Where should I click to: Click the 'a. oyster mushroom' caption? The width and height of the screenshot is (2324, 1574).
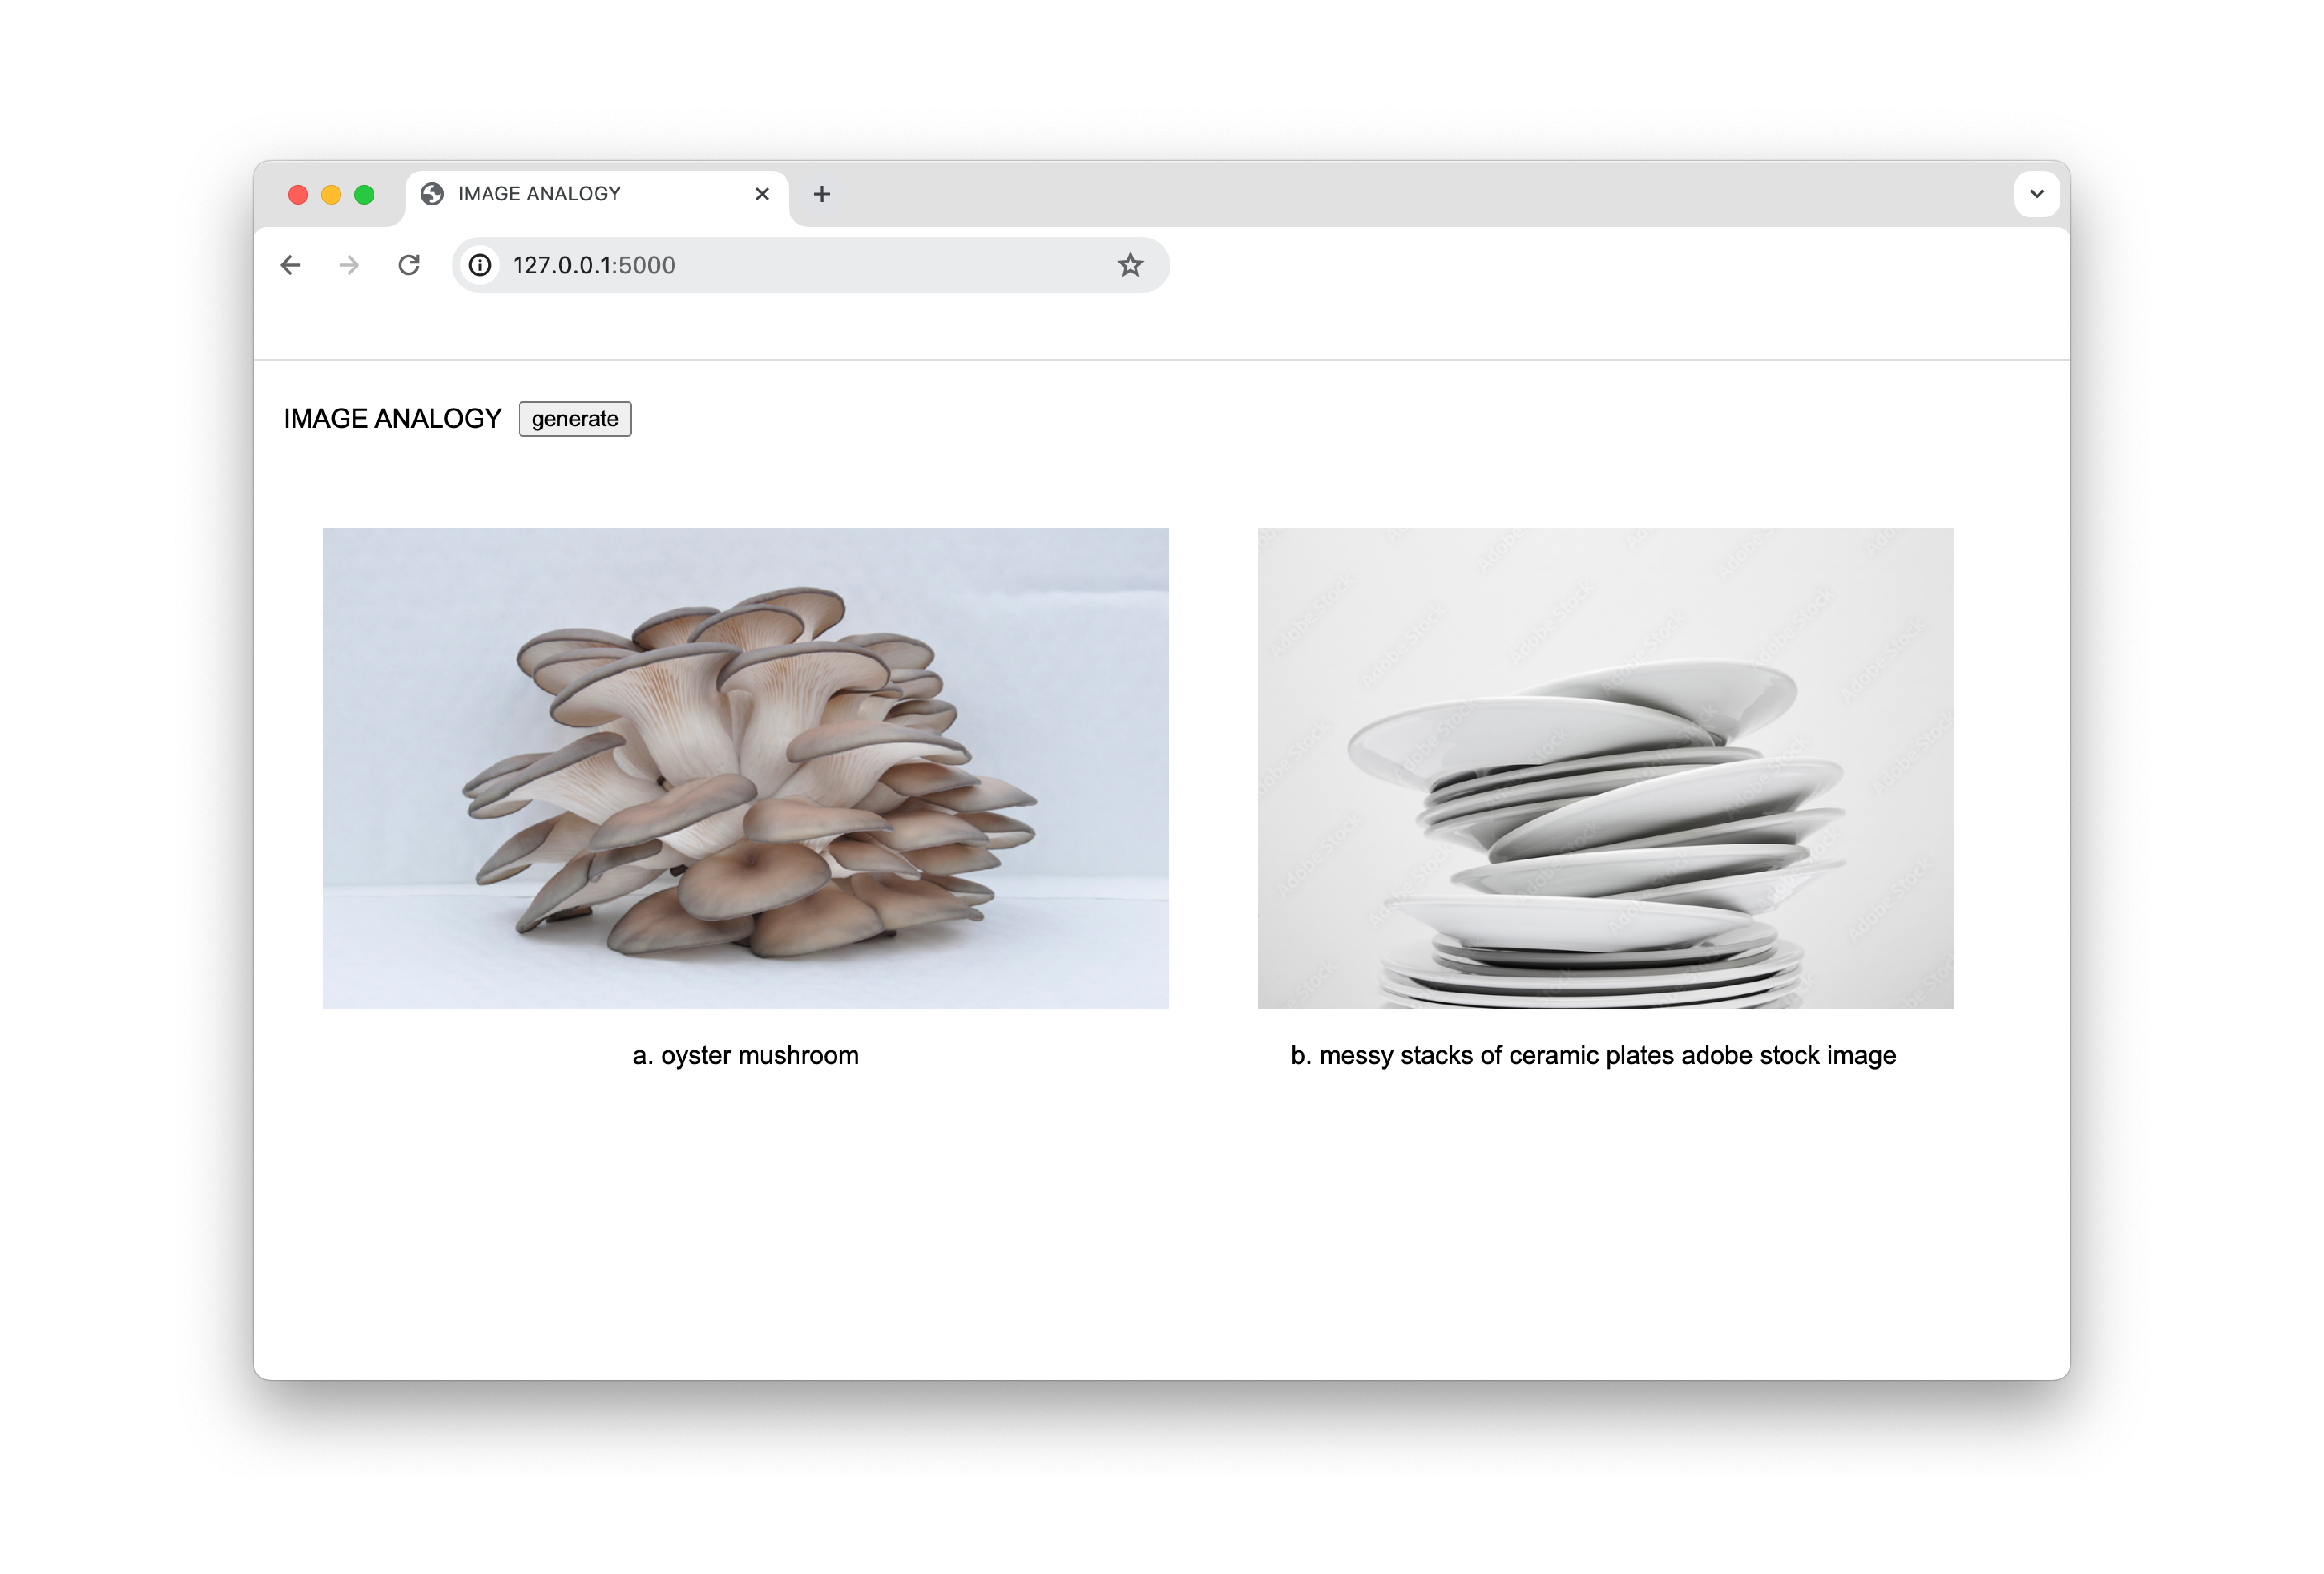[745, 1055]
